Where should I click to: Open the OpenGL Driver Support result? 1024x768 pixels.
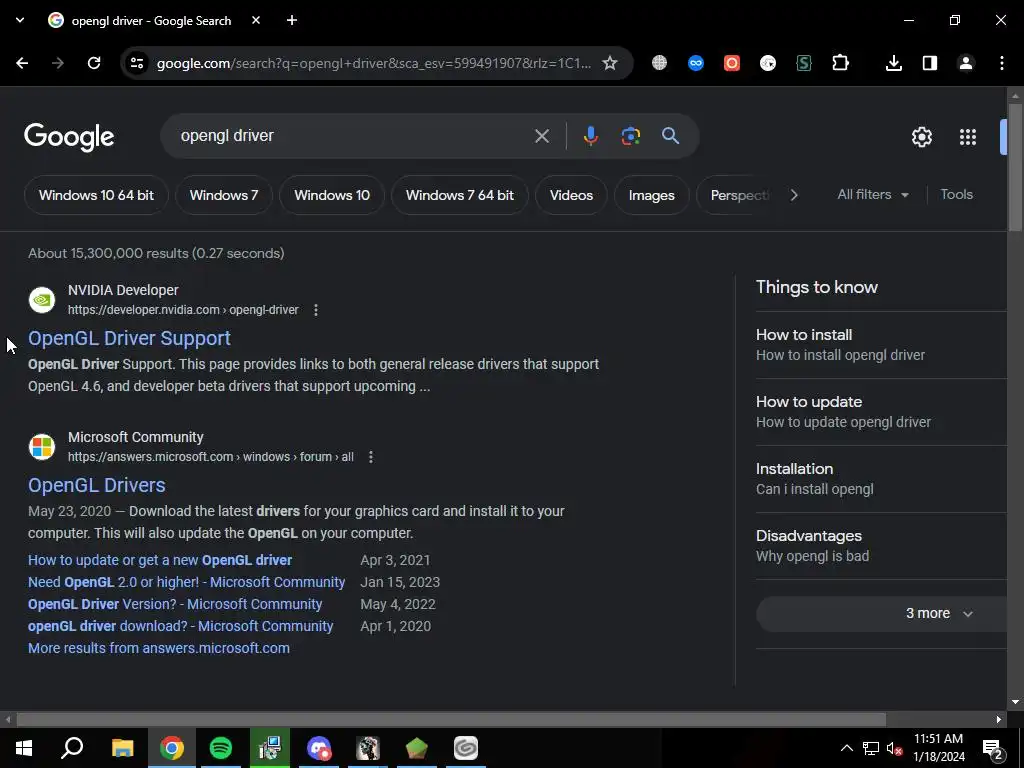pos(129,338)
